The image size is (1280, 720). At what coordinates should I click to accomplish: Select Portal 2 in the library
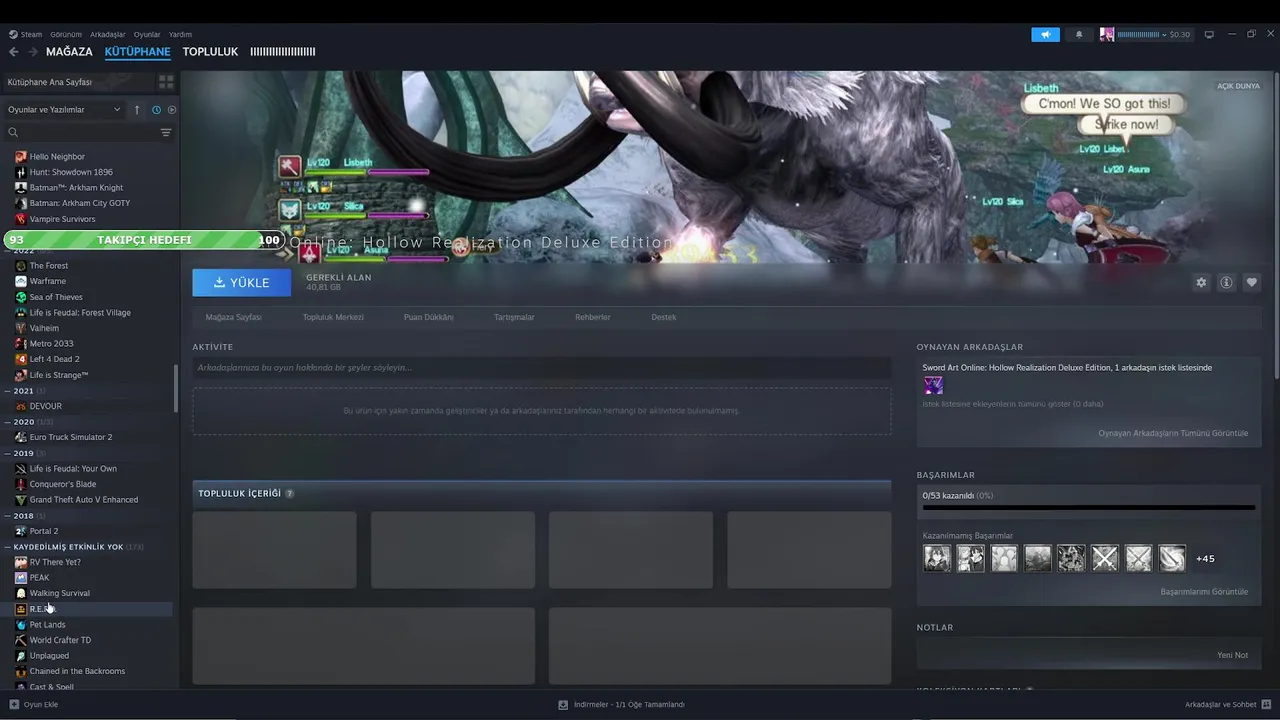(x=44, y=531)
